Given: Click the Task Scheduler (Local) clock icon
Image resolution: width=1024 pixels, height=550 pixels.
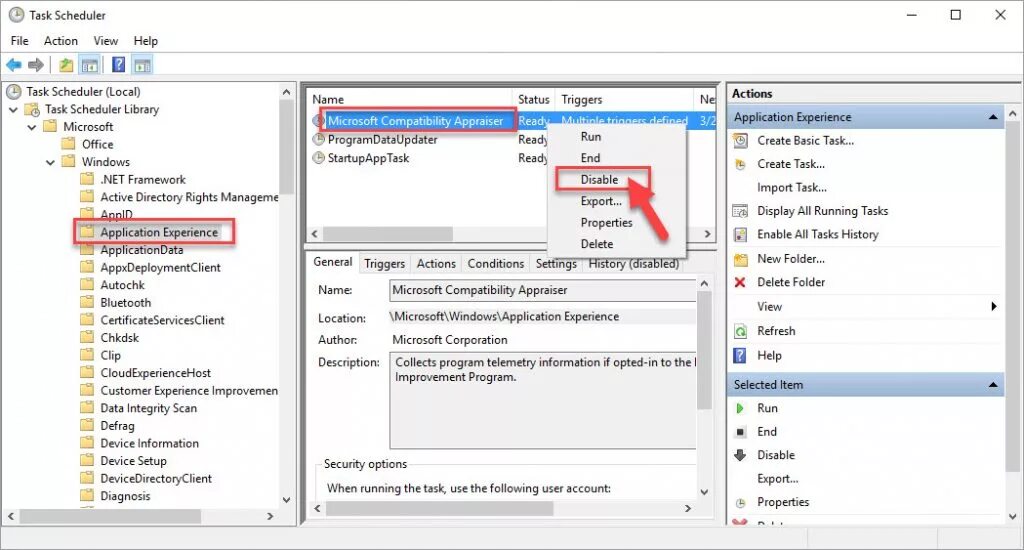Looking at the screenshot, I should point(14,91).
